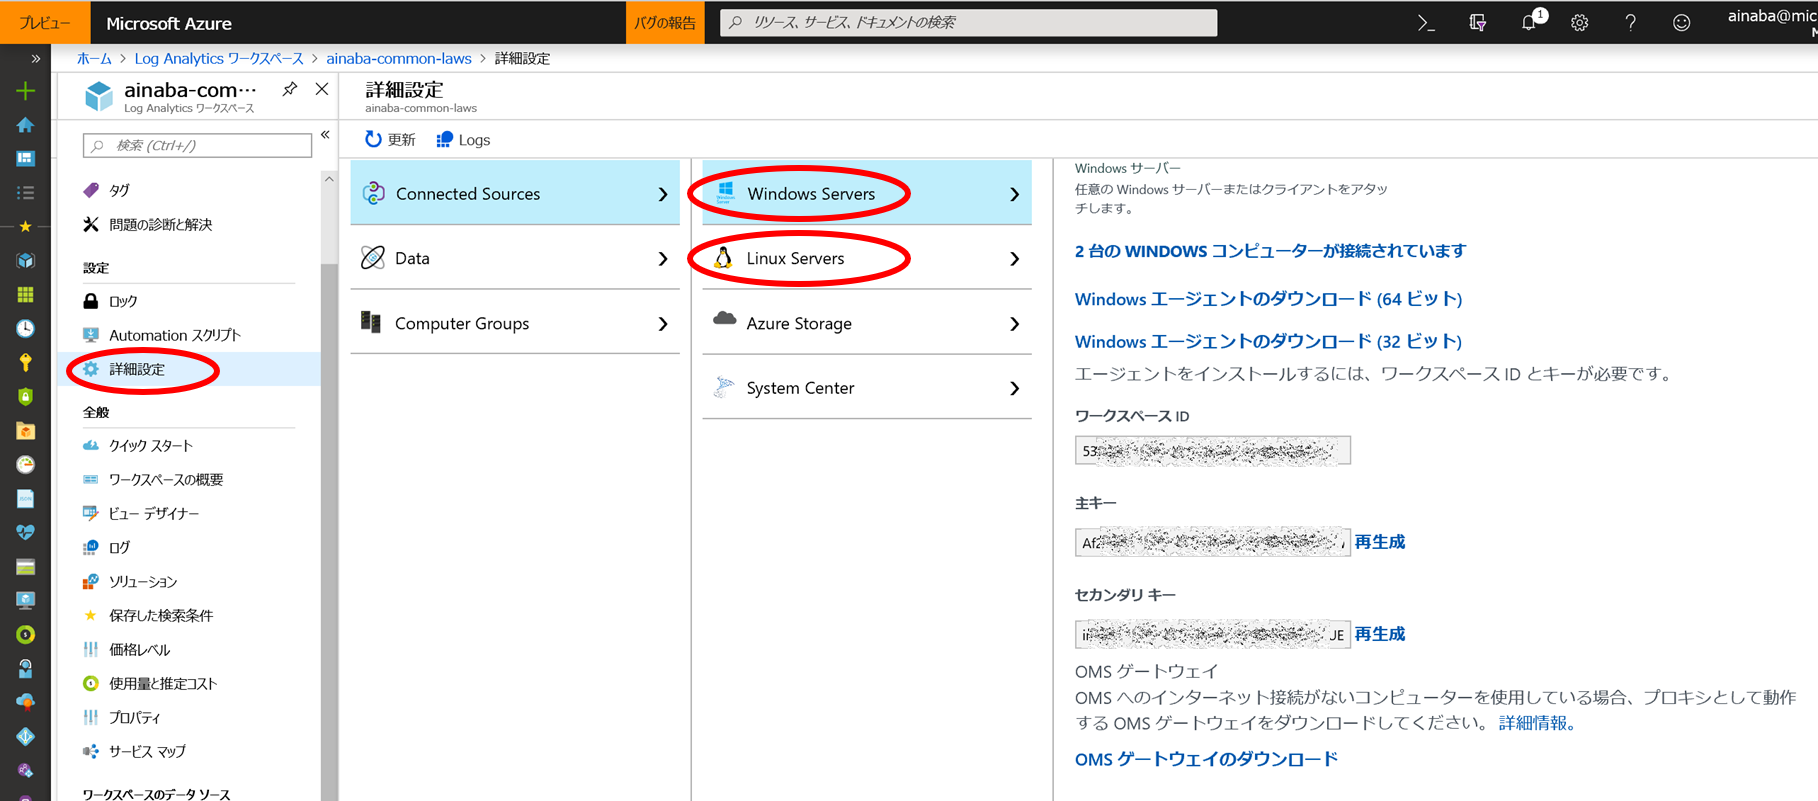Download Windows agent 32 ビット
Screen dimensions: 1818x801
(x=1268, y=342)
